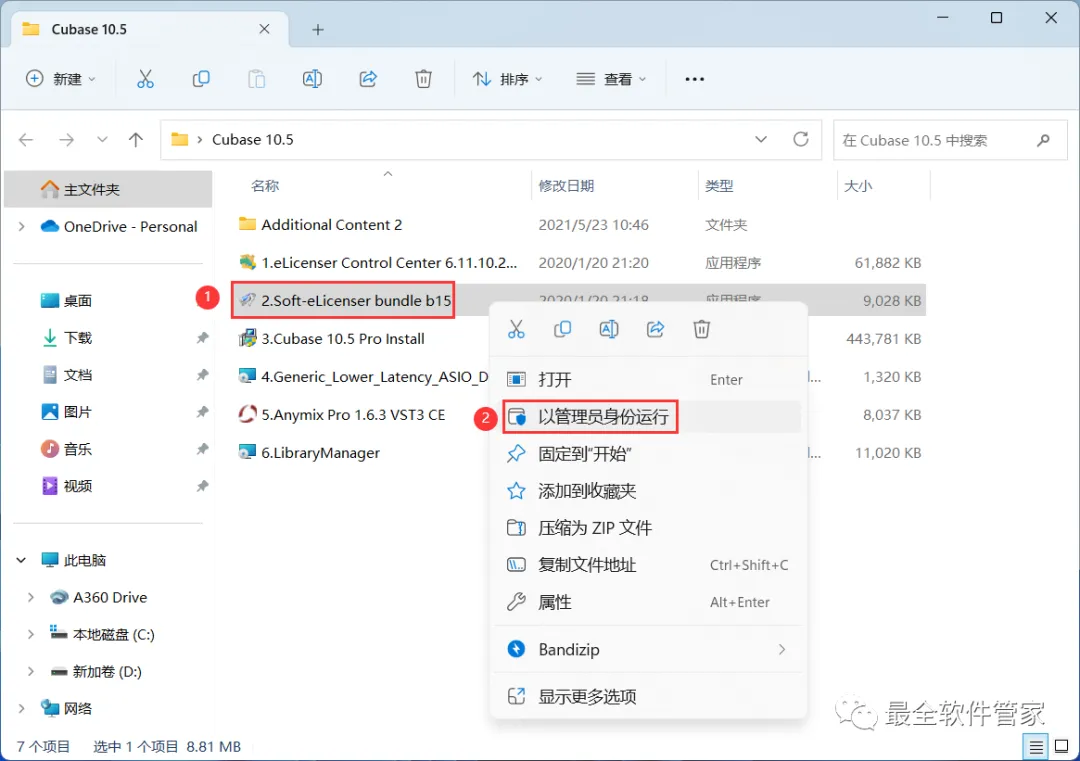Expand the address bar history dropdown
Screen dimensions: 1080x761
coord(761,140)
